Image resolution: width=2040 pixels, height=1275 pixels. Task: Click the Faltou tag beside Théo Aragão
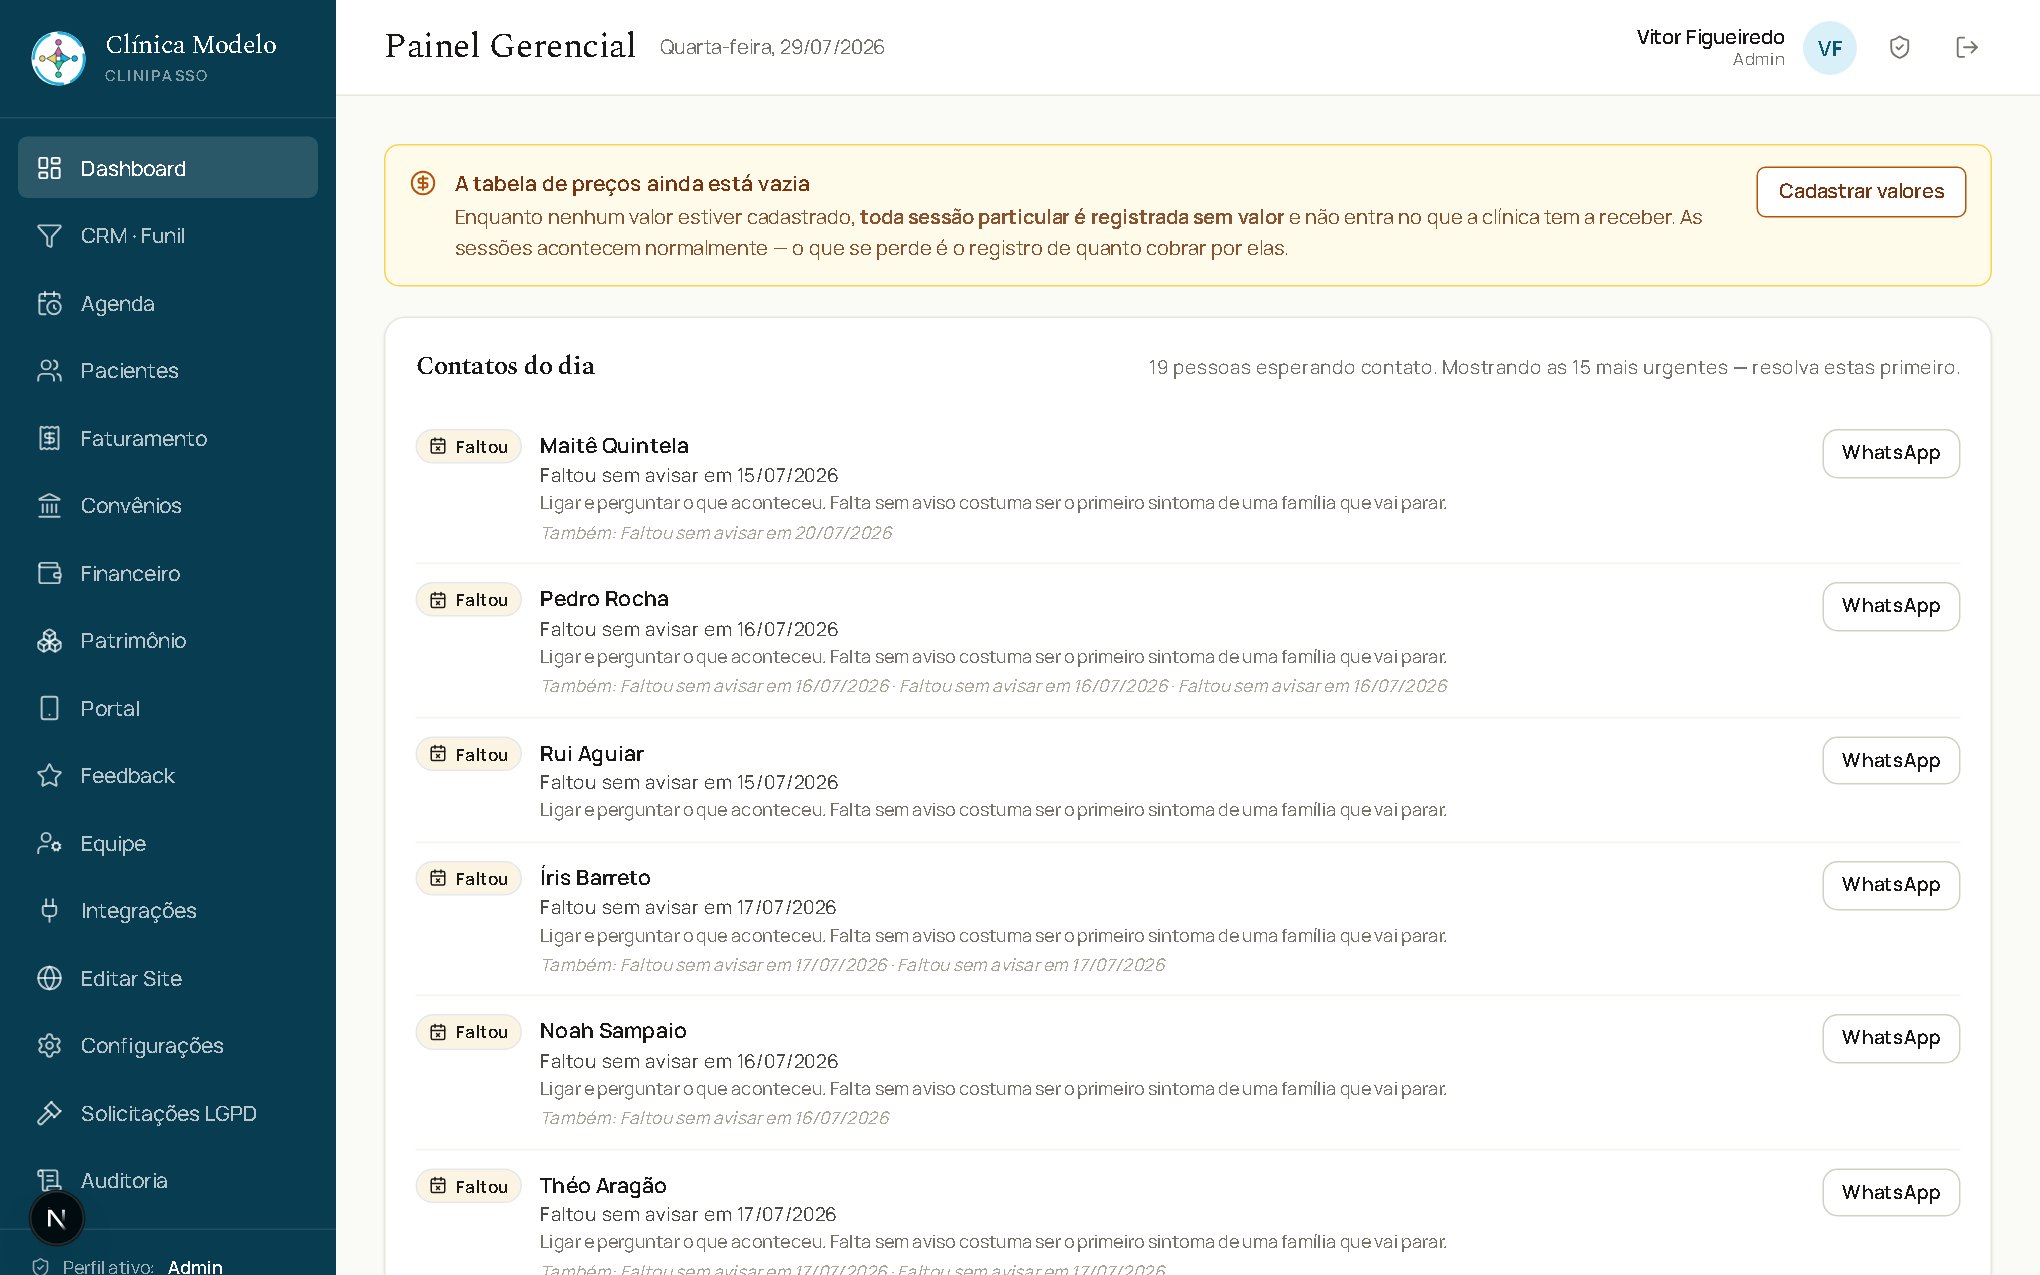point(468,1187)
